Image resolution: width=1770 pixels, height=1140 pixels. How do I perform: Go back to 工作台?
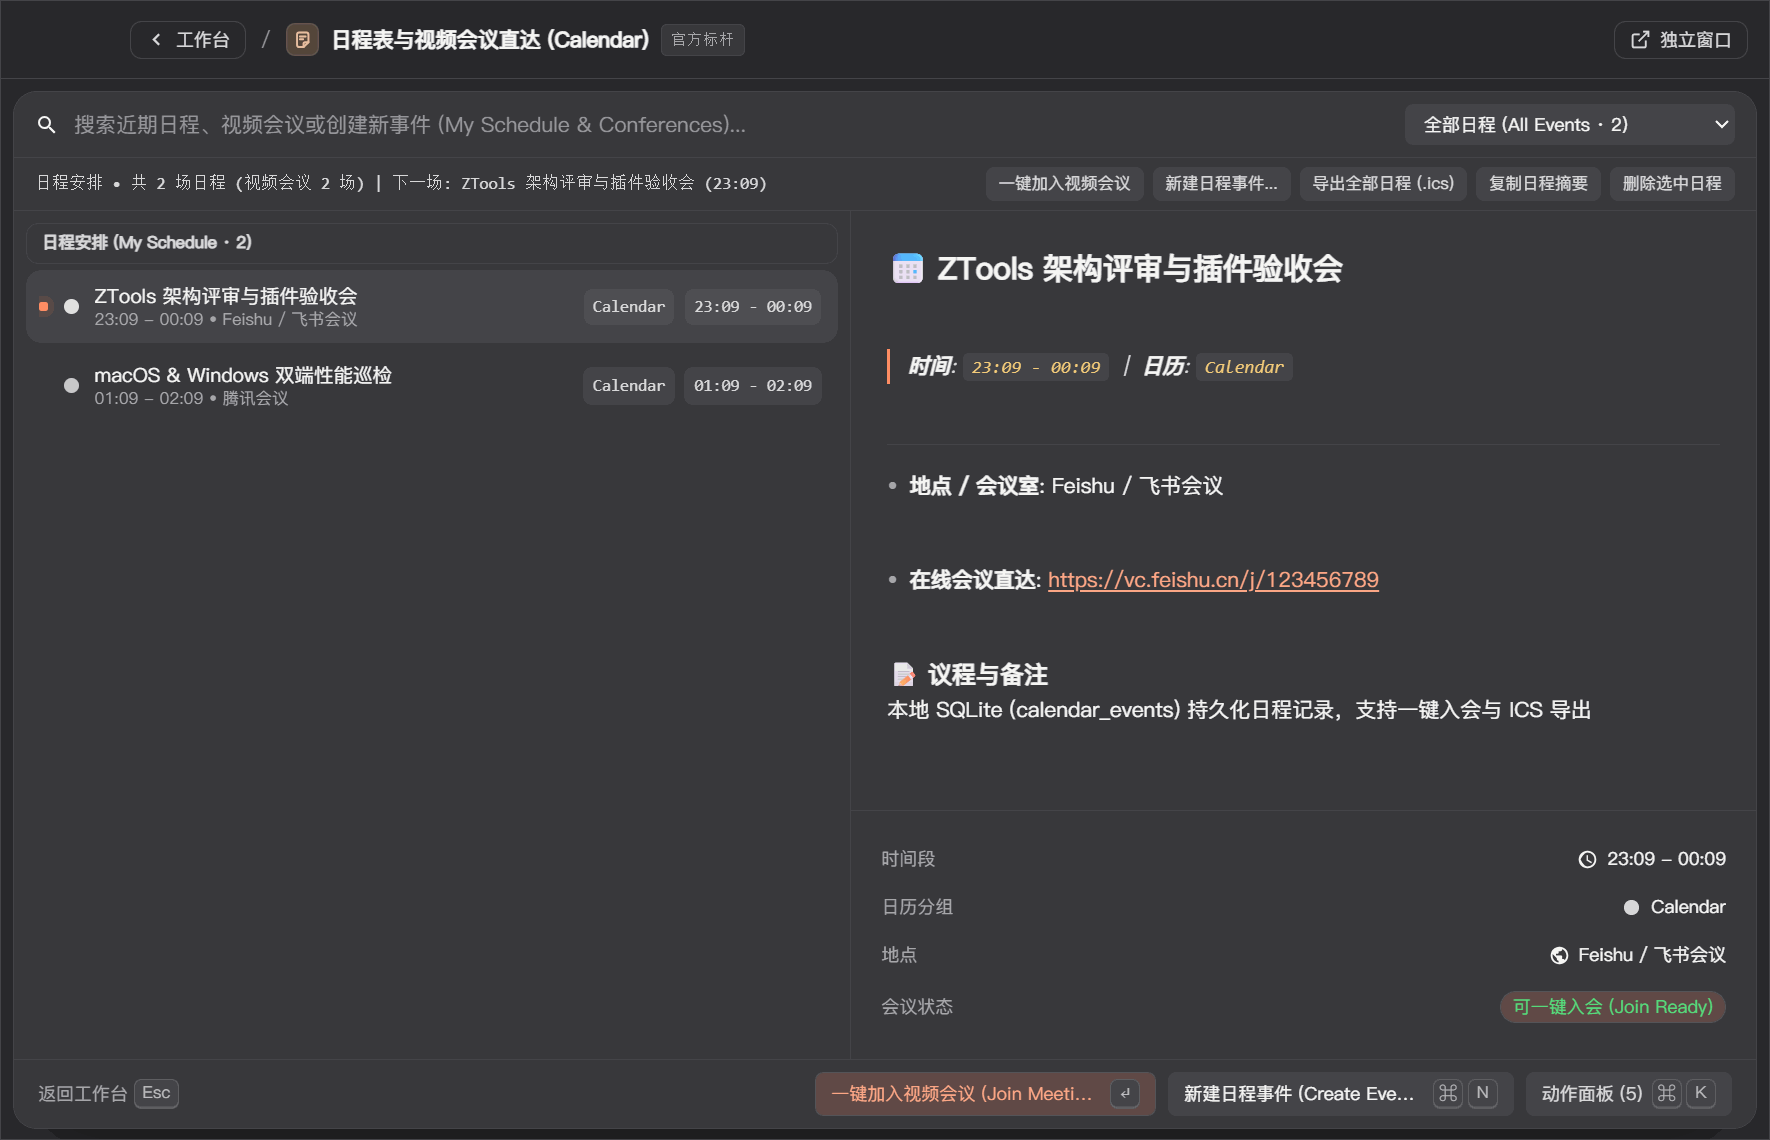[188, 40]
